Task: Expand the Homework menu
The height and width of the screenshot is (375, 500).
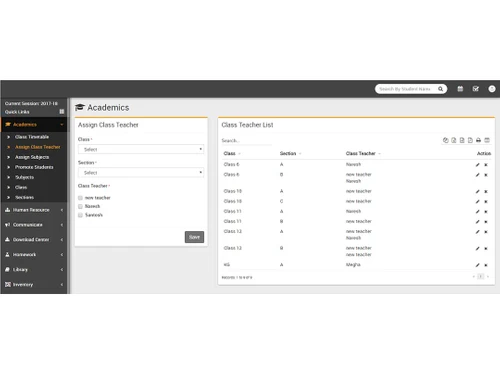Action: click(33, 254)
